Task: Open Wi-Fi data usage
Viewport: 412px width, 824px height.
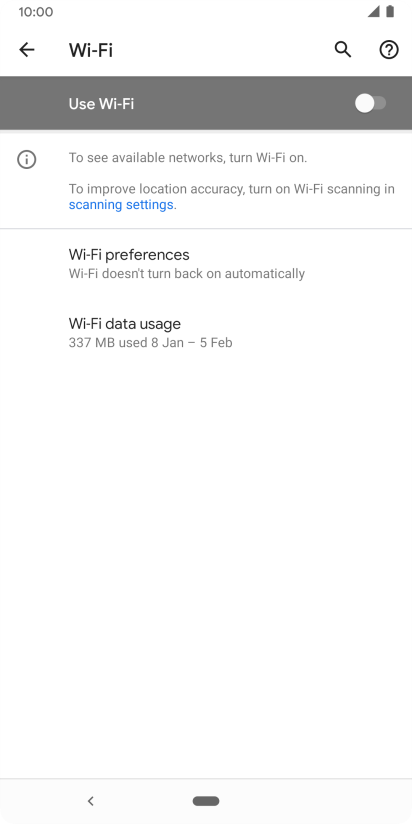Action: coord(206,332)
